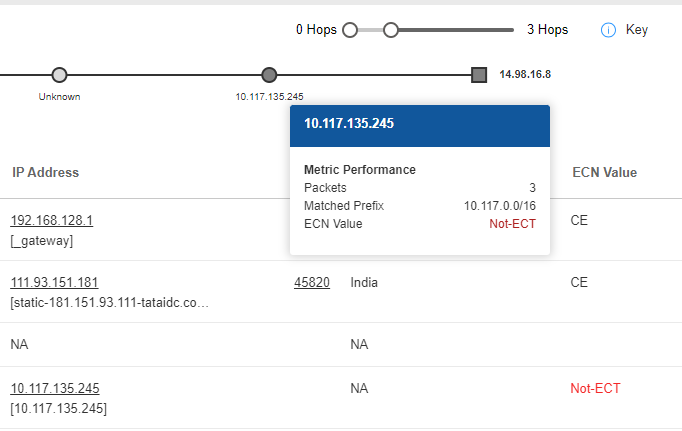Image resolution: width=682 pixels, height=431 pixels.
Task: Click the right hops slider handle
Action: pos(391,30)
